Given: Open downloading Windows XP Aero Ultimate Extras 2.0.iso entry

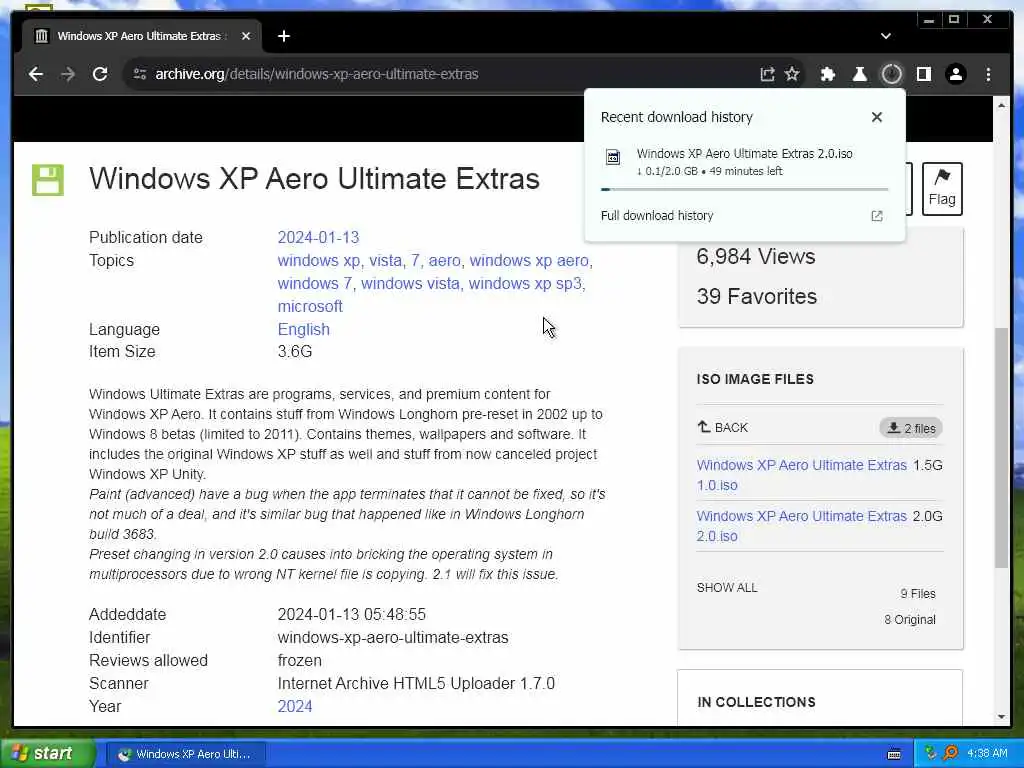Looking at the screenshot, I should point(744,161).
